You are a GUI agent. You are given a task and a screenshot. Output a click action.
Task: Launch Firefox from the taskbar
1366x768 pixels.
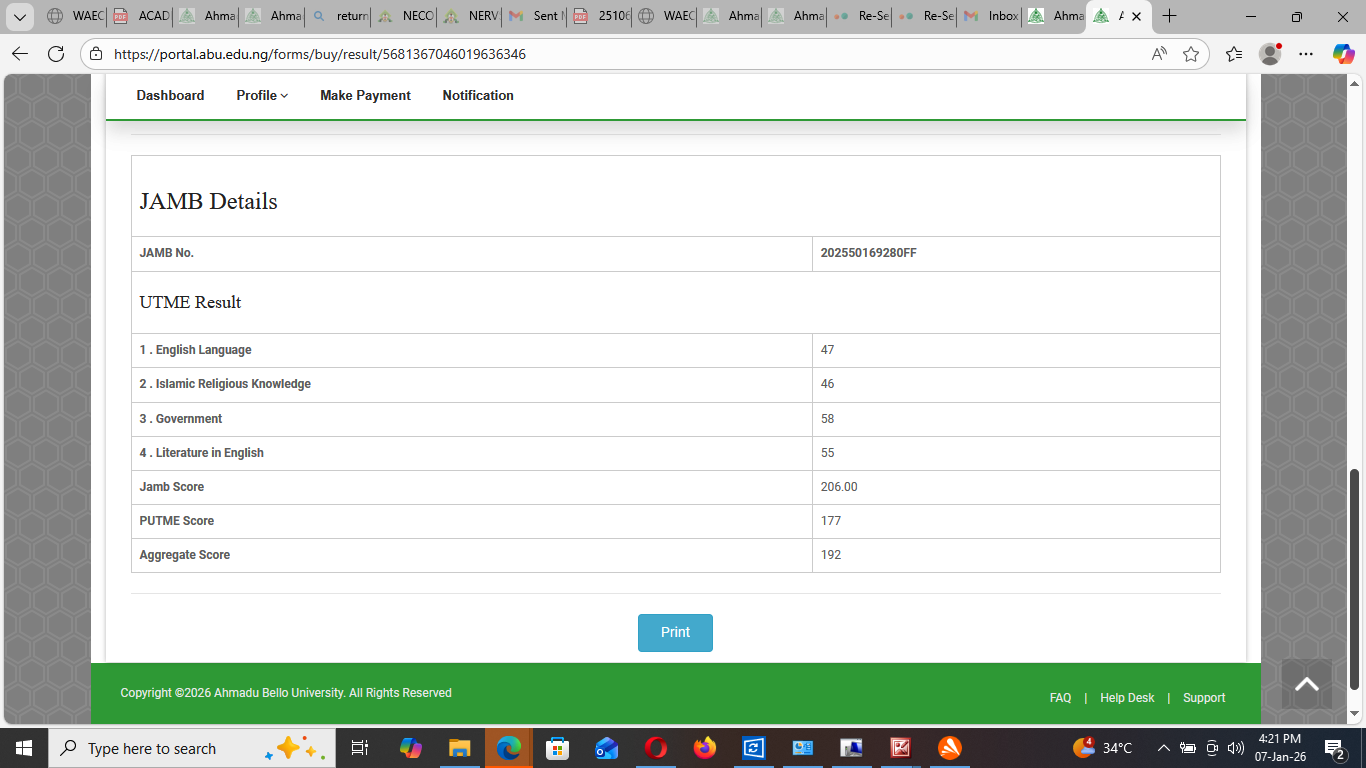click(x=705, y=748)
